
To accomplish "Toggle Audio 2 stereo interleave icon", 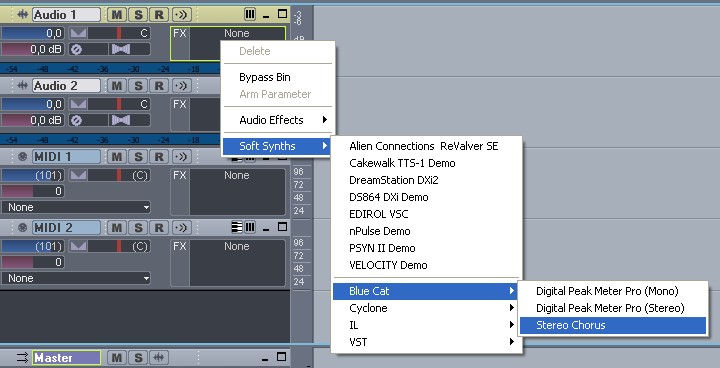I will (x=121, y=120).
